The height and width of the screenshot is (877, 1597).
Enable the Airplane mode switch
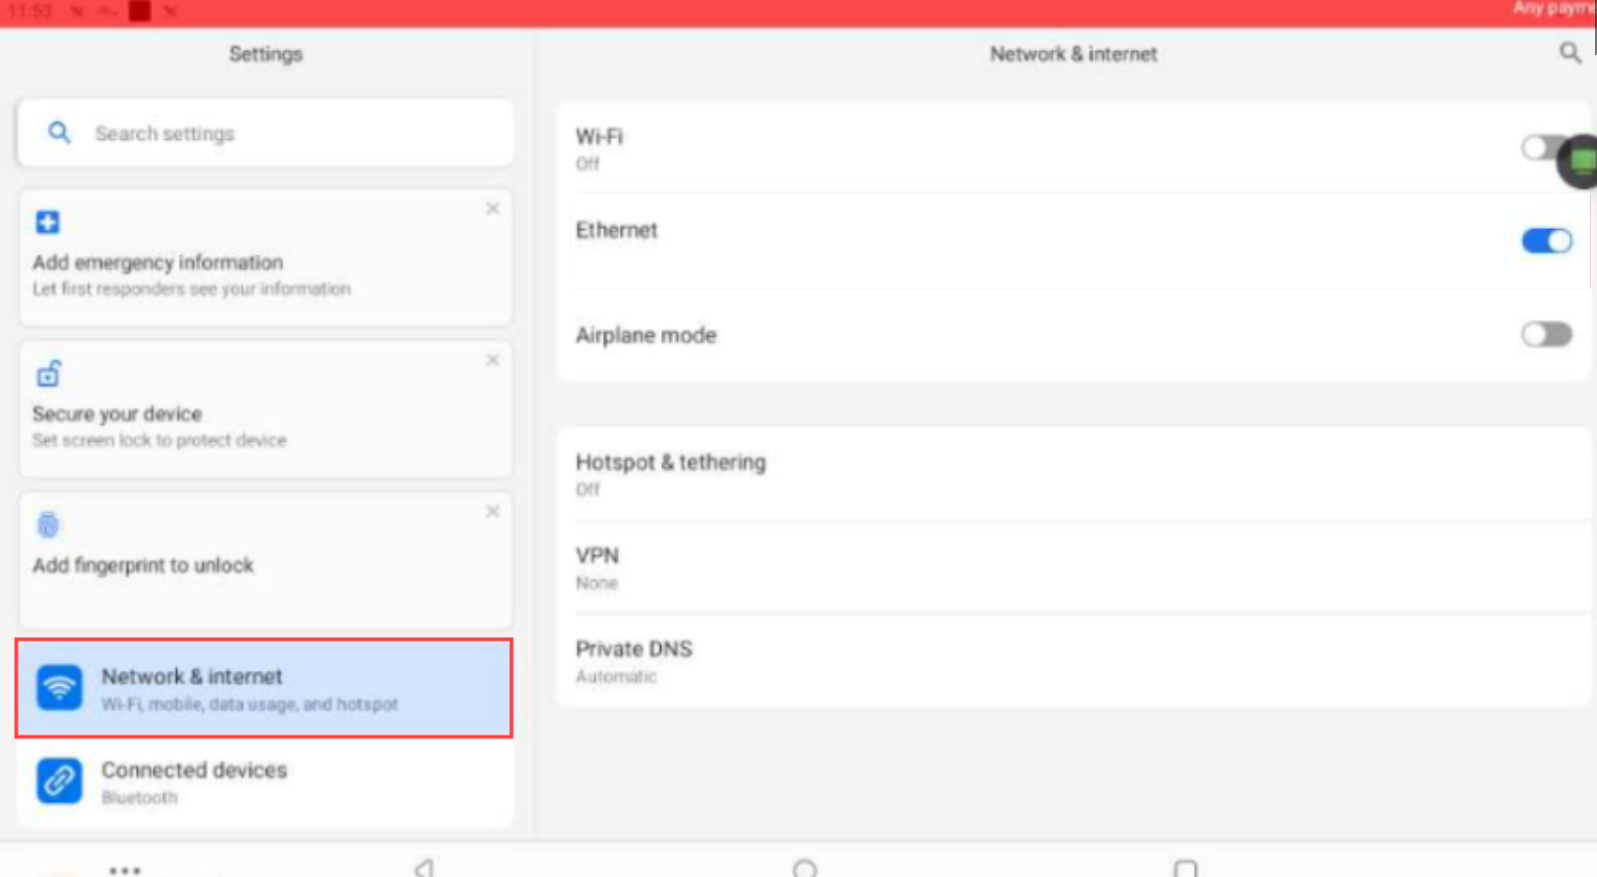[1546, 334]
